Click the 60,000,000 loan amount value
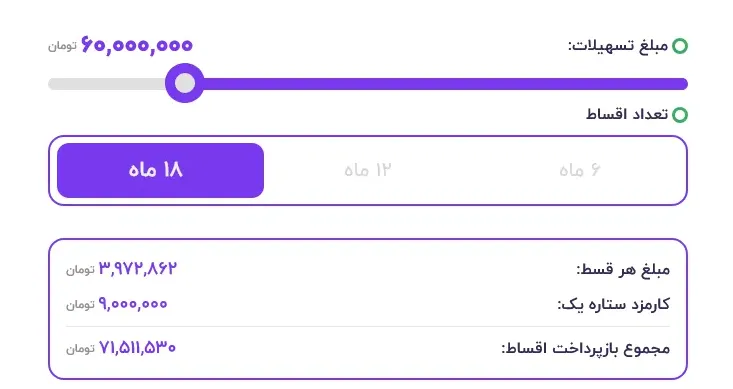The height and width of the screenshot is (389, 733). (x=137, y=45)
